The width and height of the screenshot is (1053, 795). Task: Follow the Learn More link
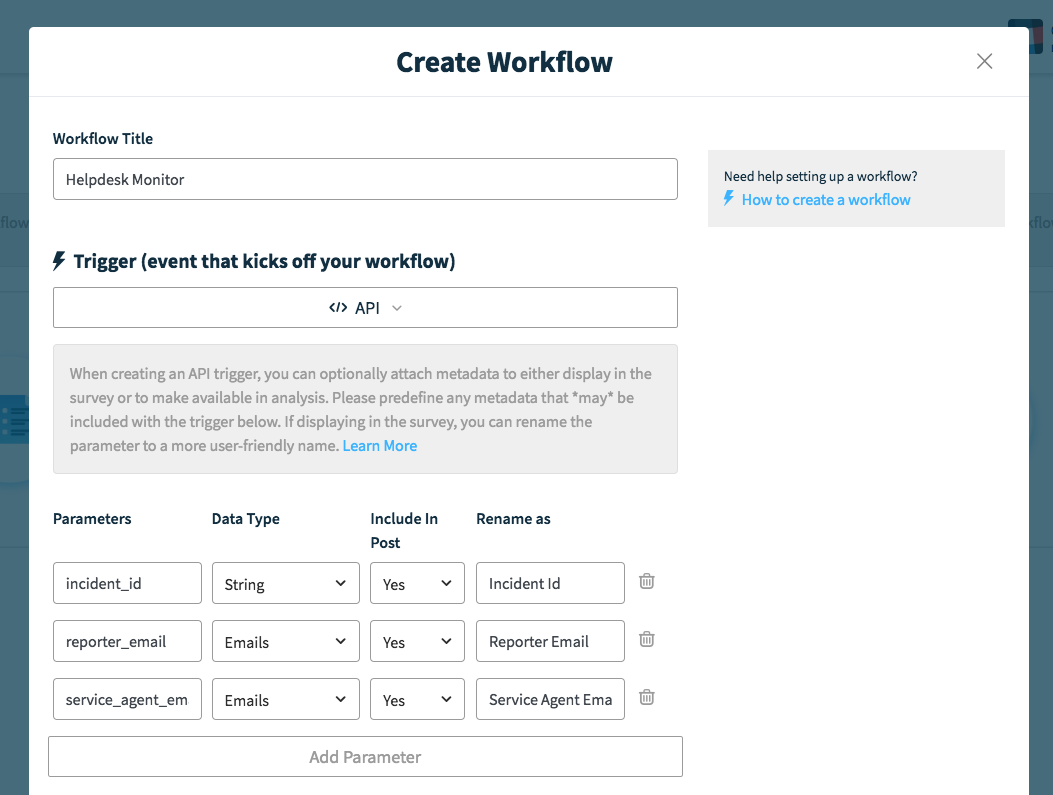pyautogui.click(x=379, y=446)
